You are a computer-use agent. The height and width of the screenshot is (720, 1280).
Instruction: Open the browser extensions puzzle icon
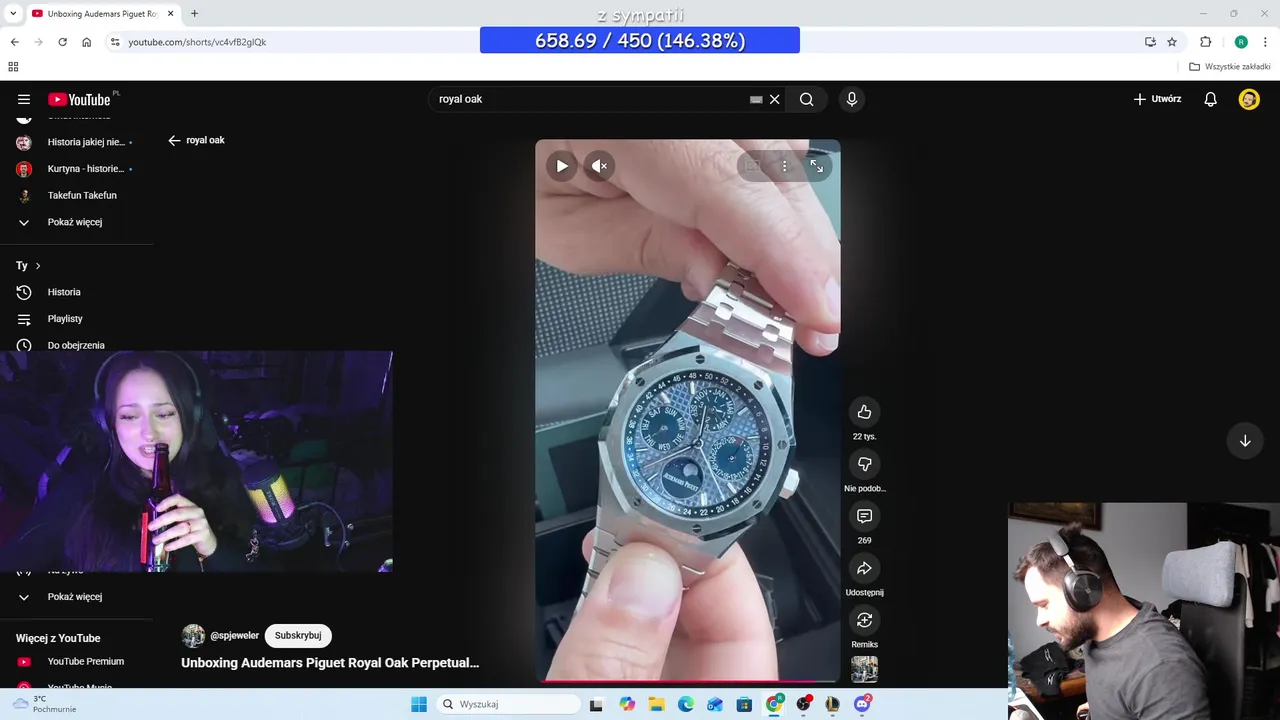tap(1205, 42)
